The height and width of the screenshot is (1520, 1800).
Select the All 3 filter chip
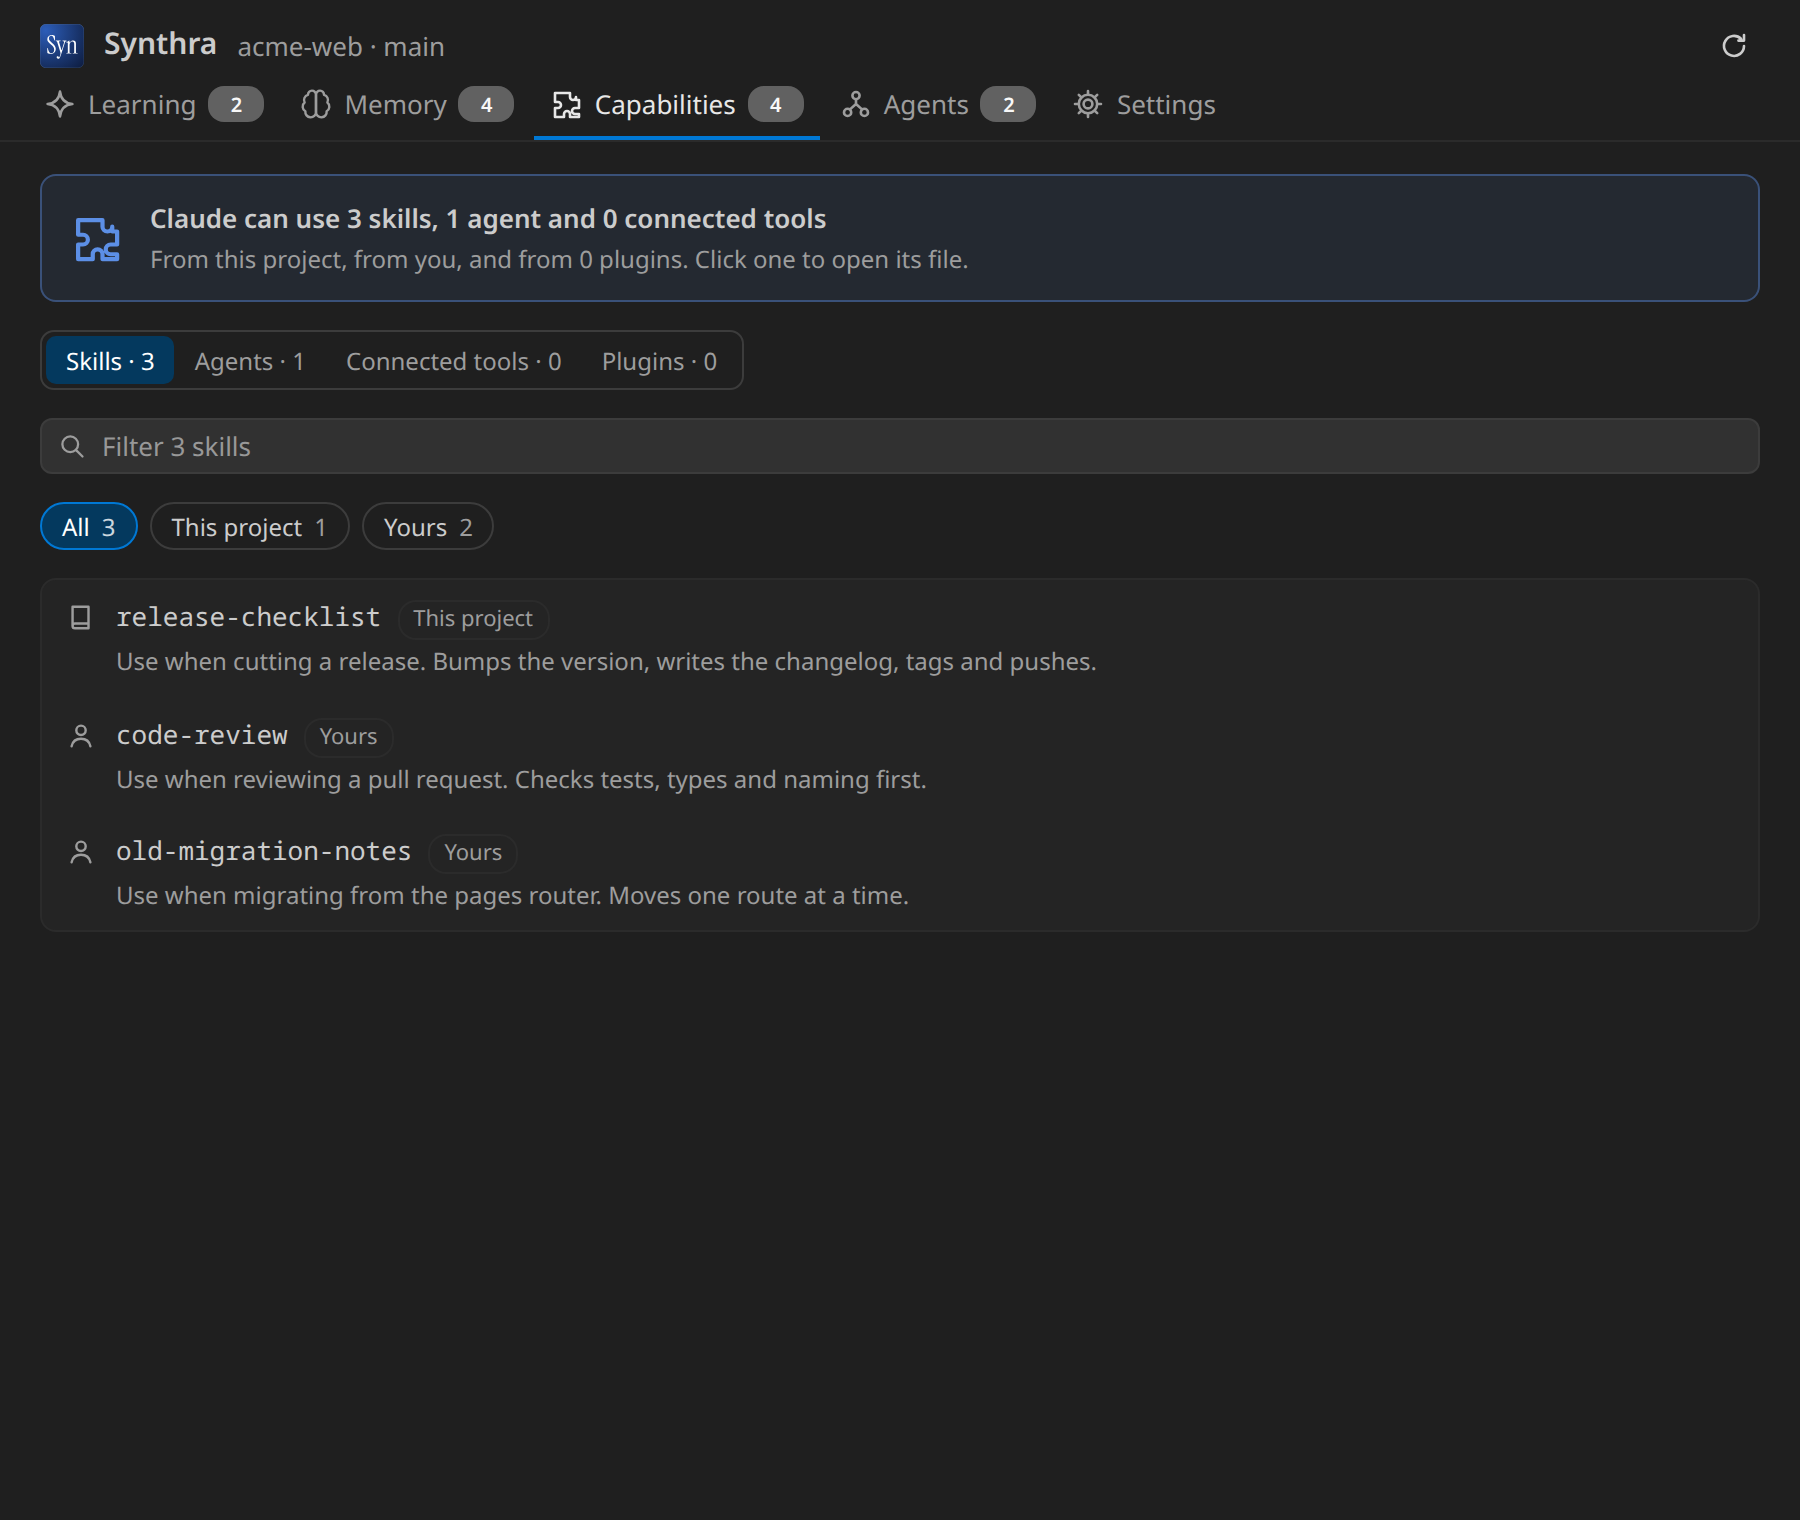(x=89, y=527)
